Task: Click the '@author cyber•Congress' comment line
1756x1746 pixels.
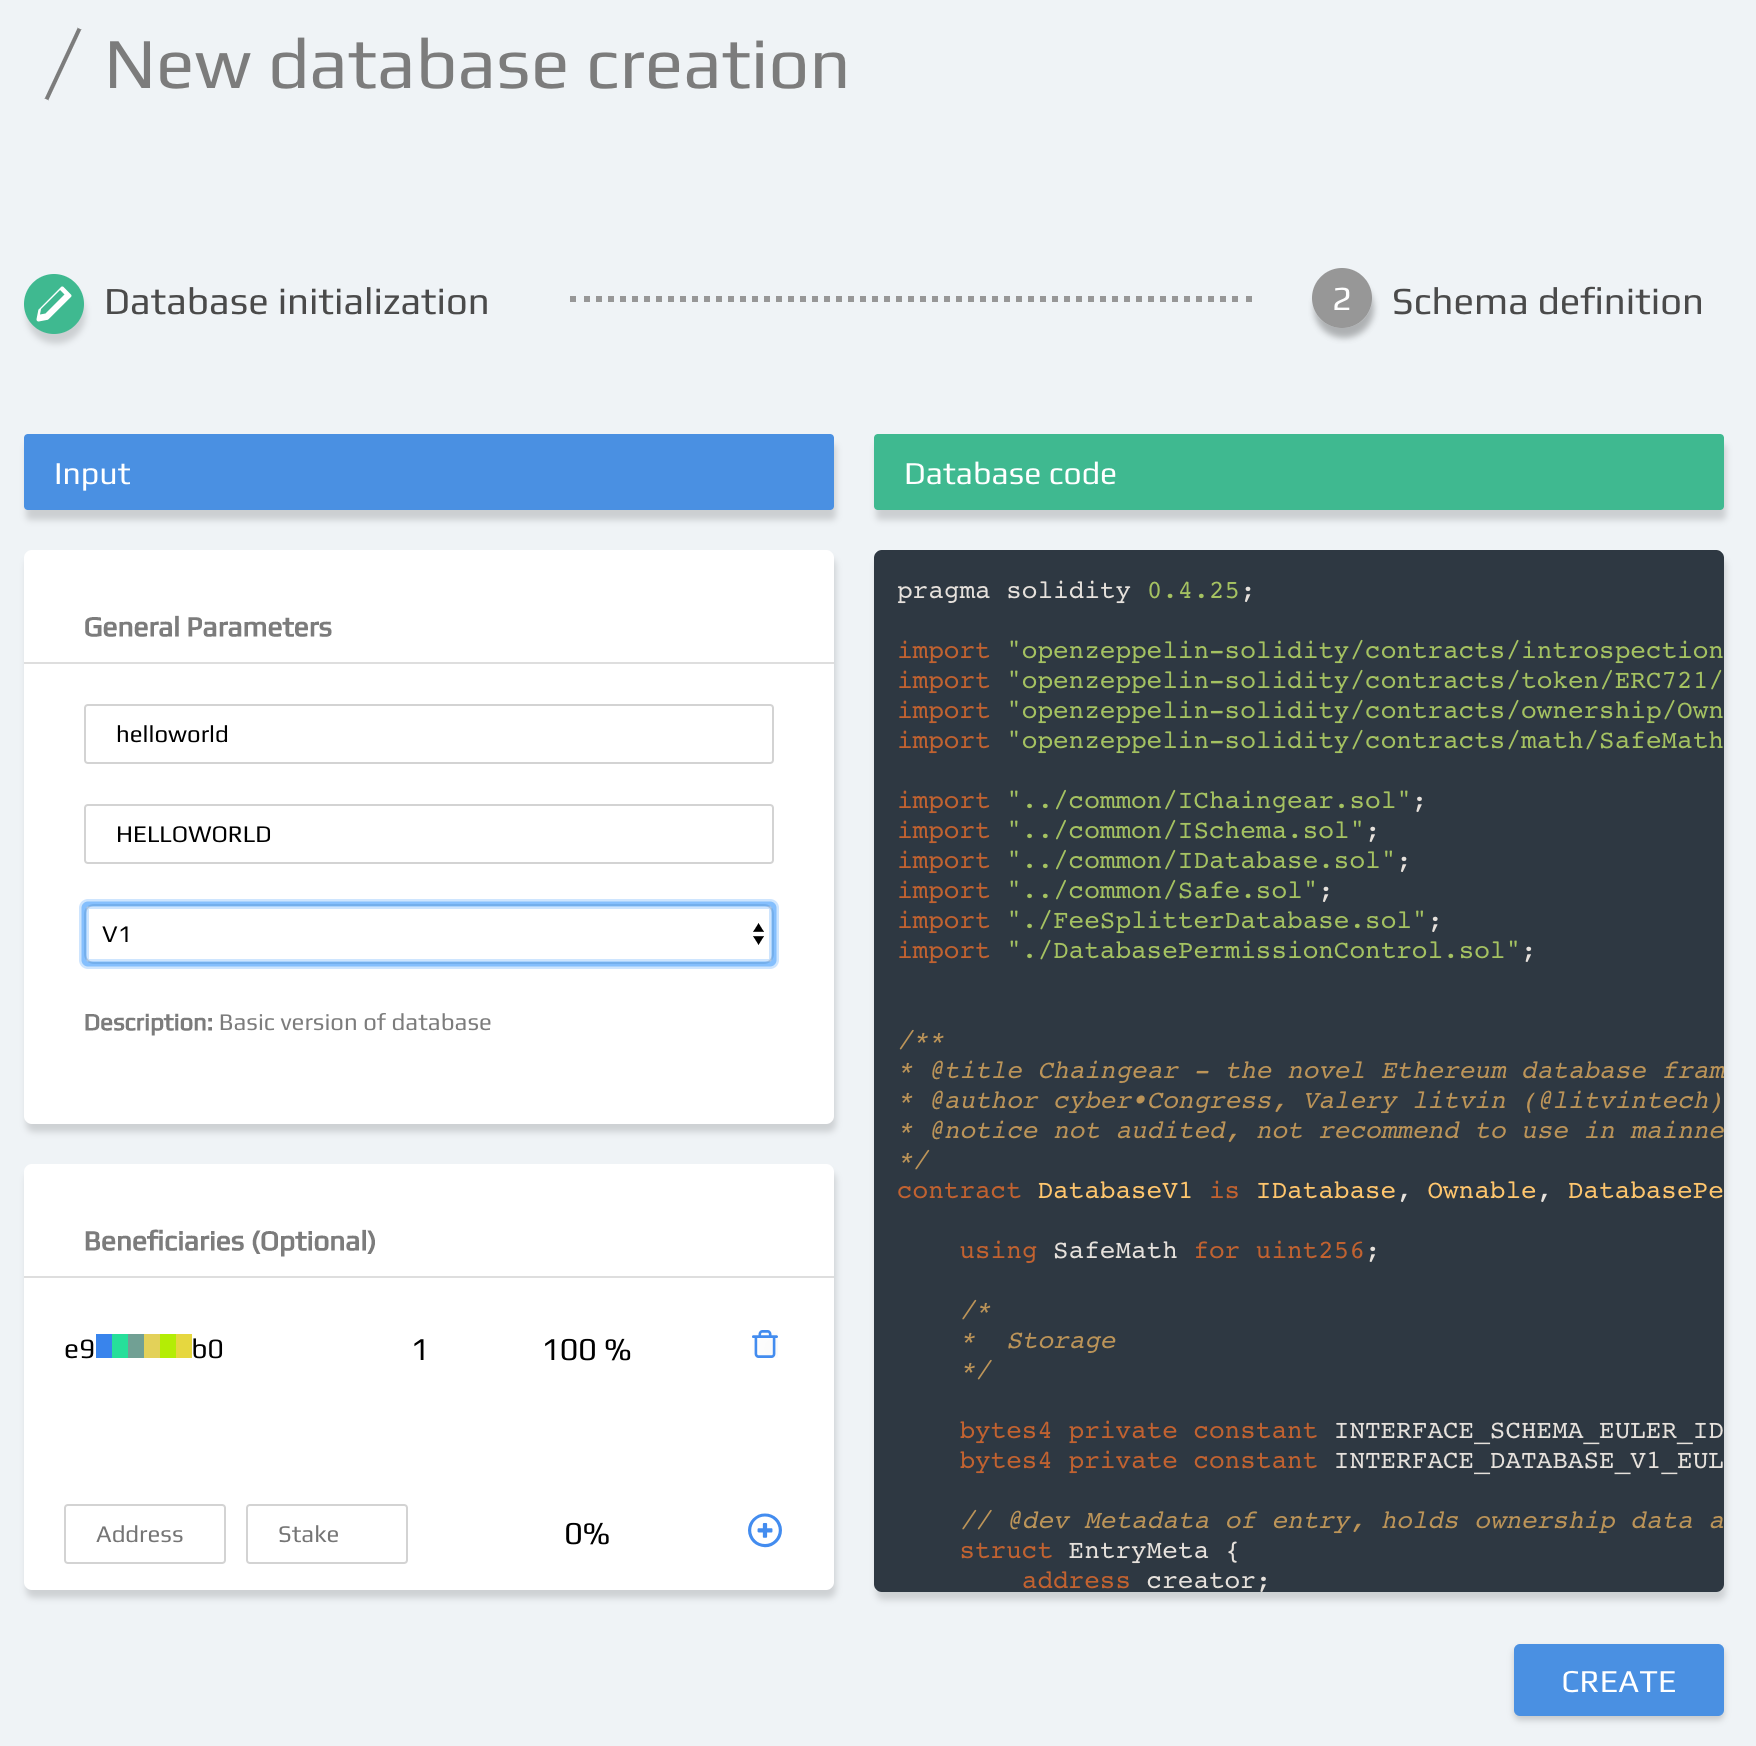Action: pyautogui.click(x=1310, y=1100)
